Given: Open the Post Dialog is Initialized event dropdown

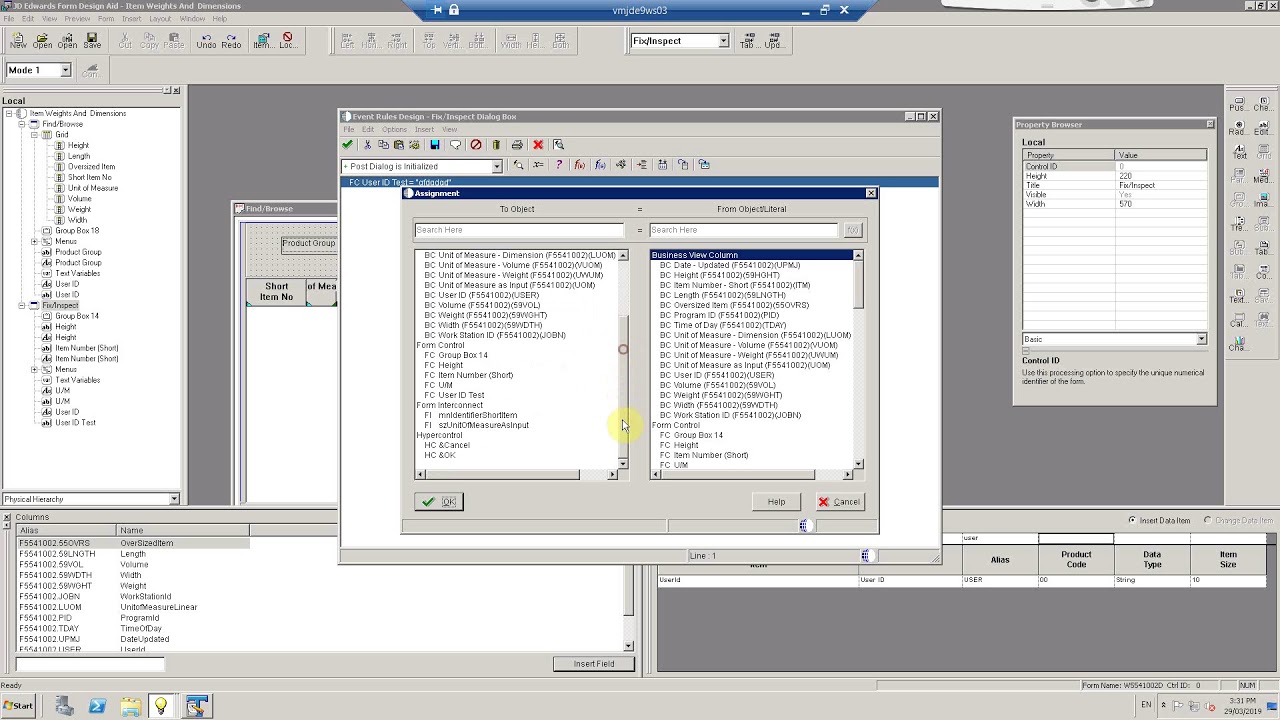Looking at the screenshot, I should coord(497,166).
